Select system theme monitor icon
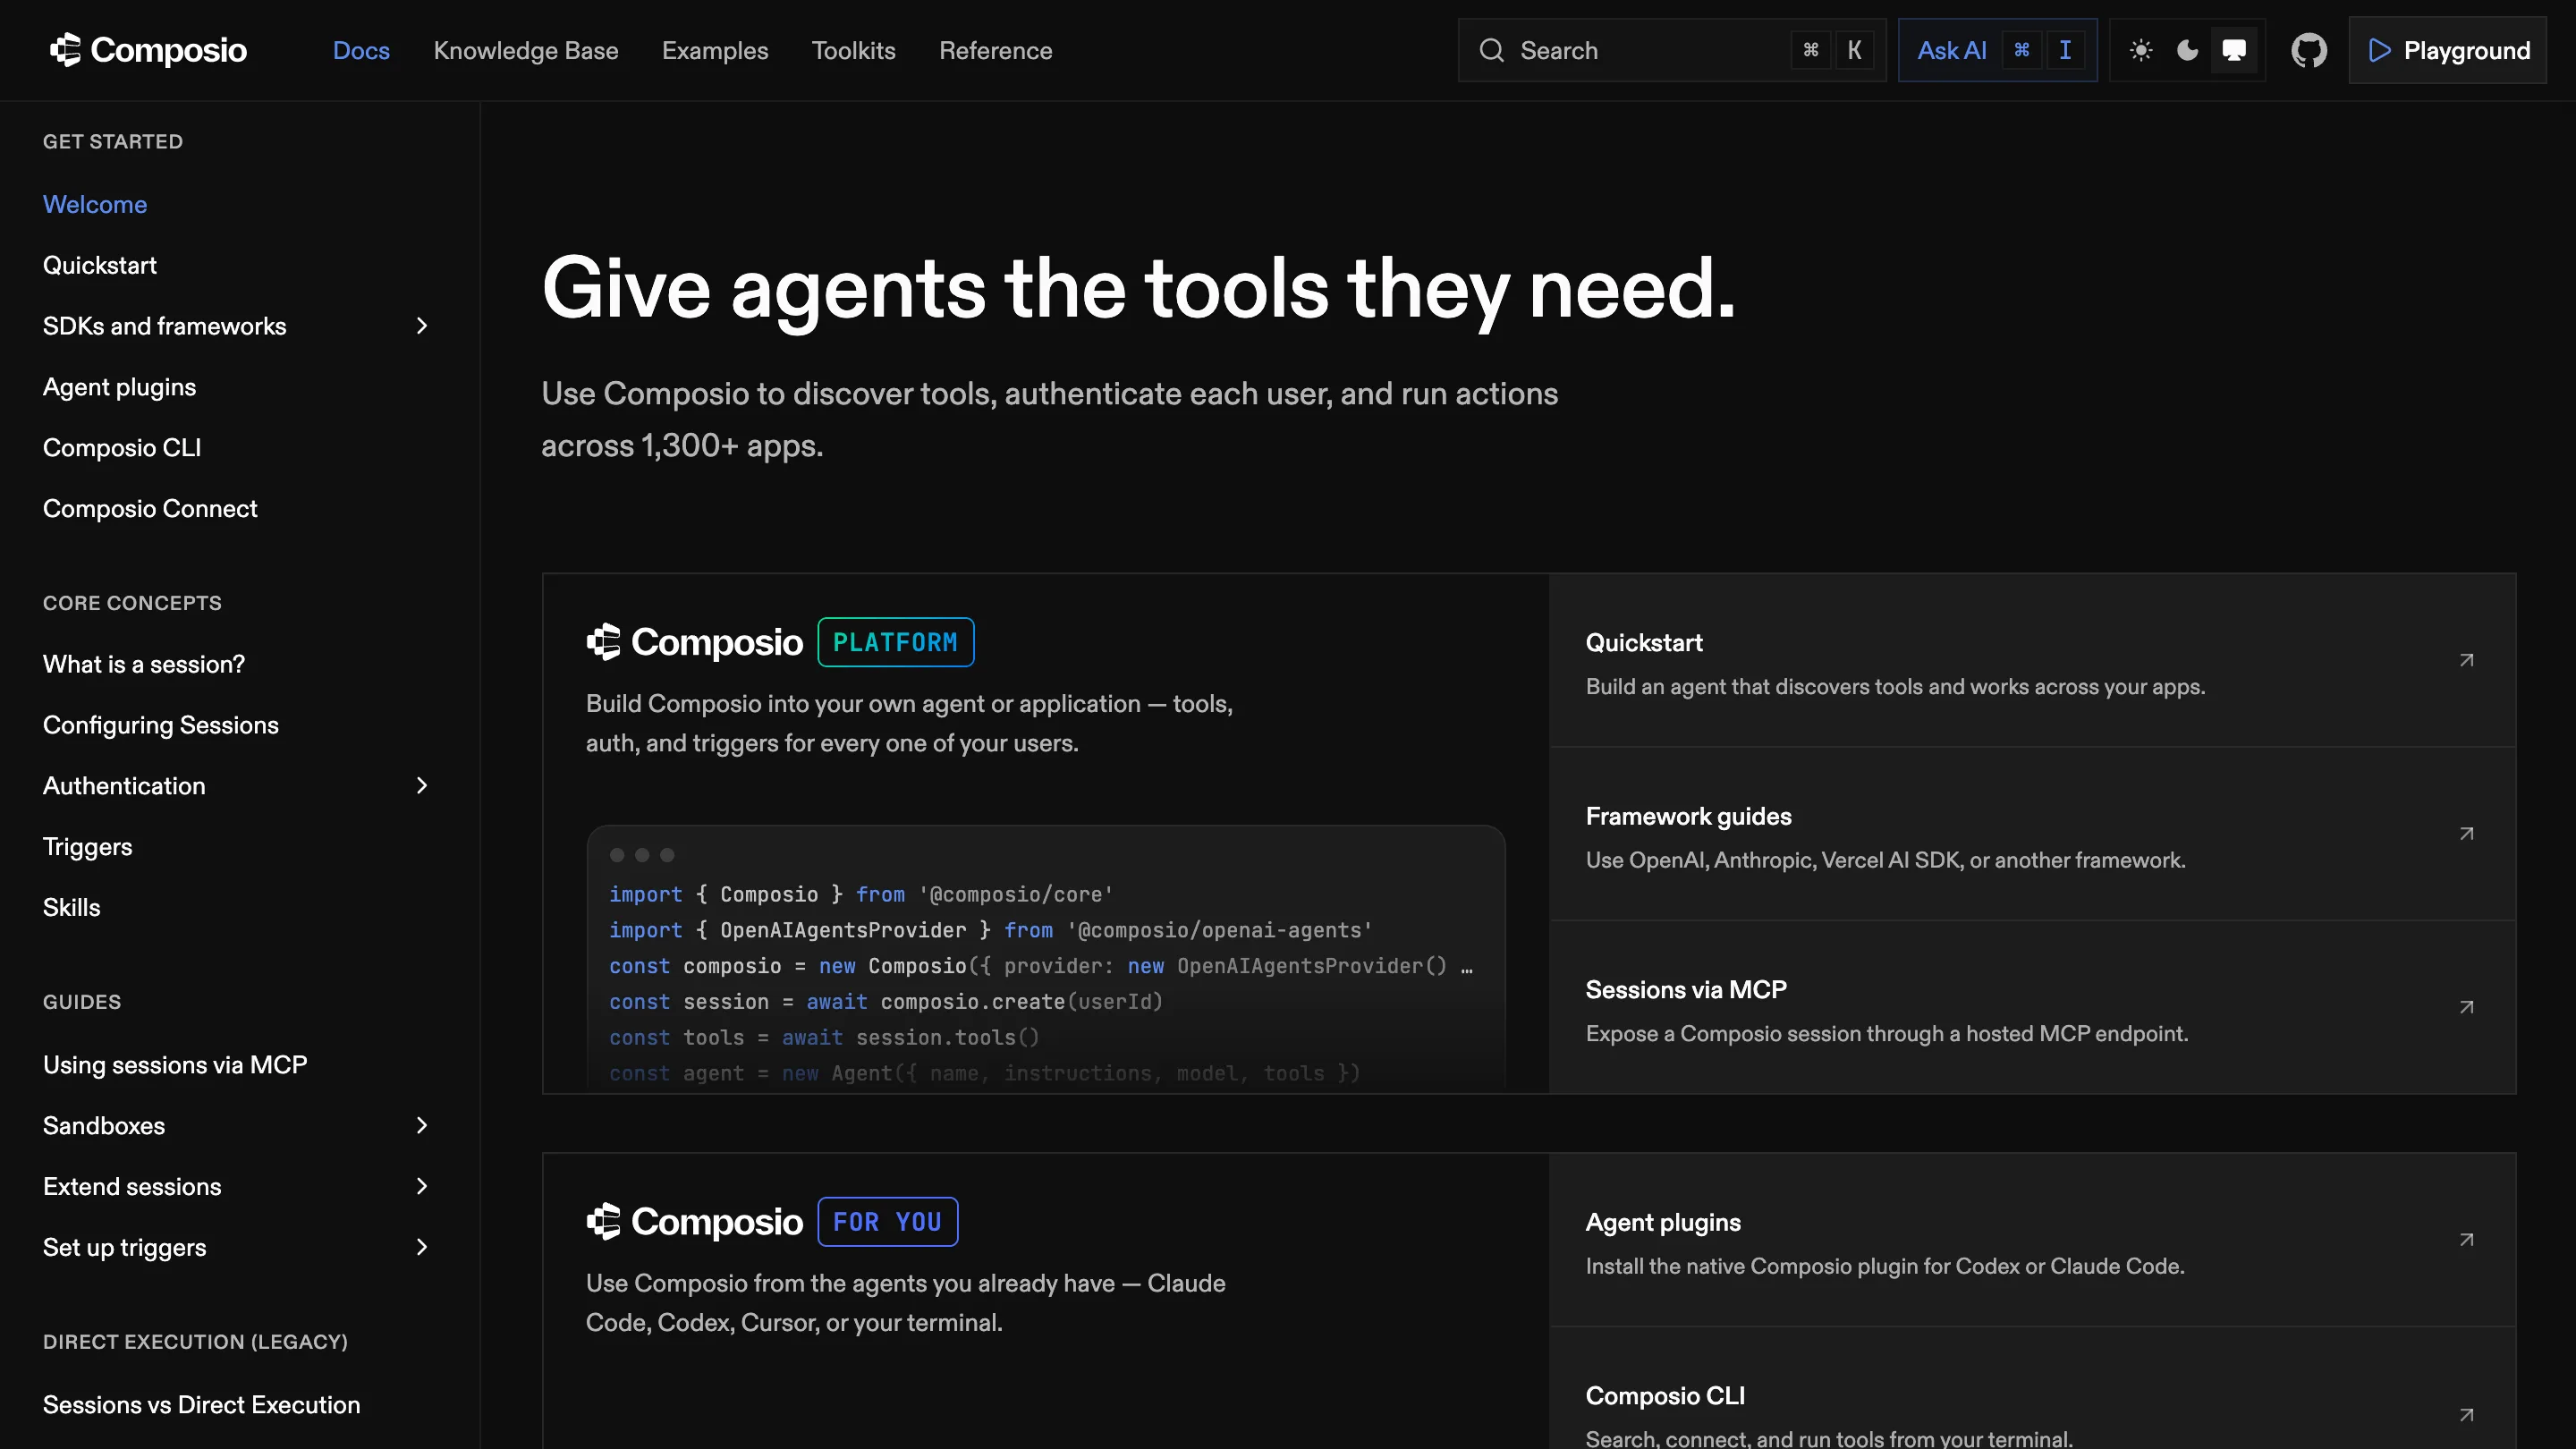This screenshot has width=2576, height=1449. [2234, 50]
